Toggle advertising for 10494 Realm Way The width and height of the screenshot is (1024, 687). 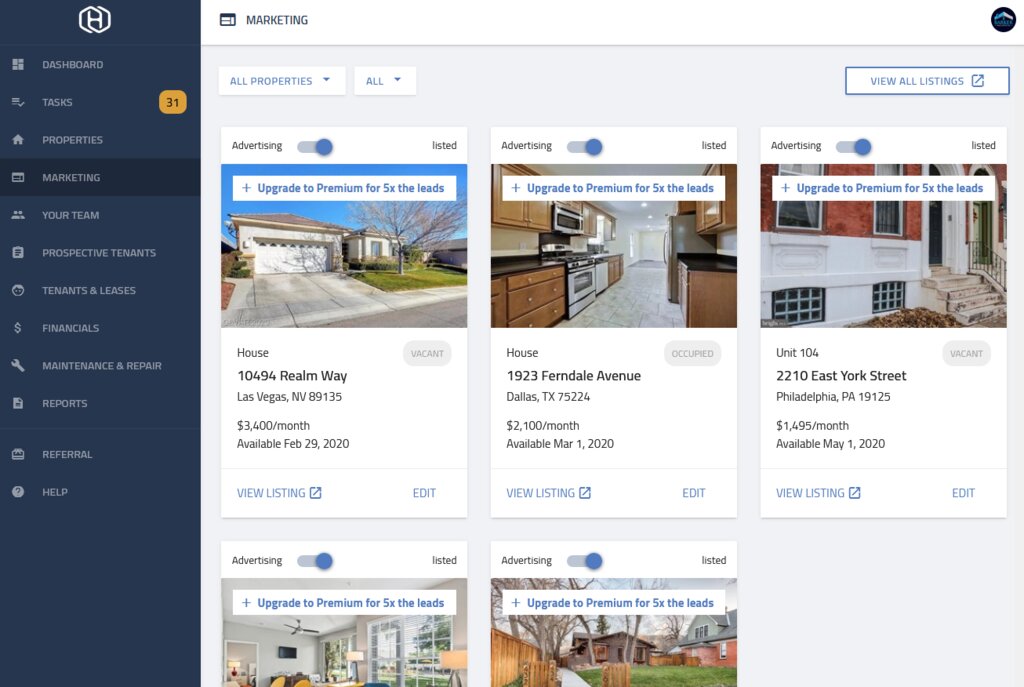(315, 146)
